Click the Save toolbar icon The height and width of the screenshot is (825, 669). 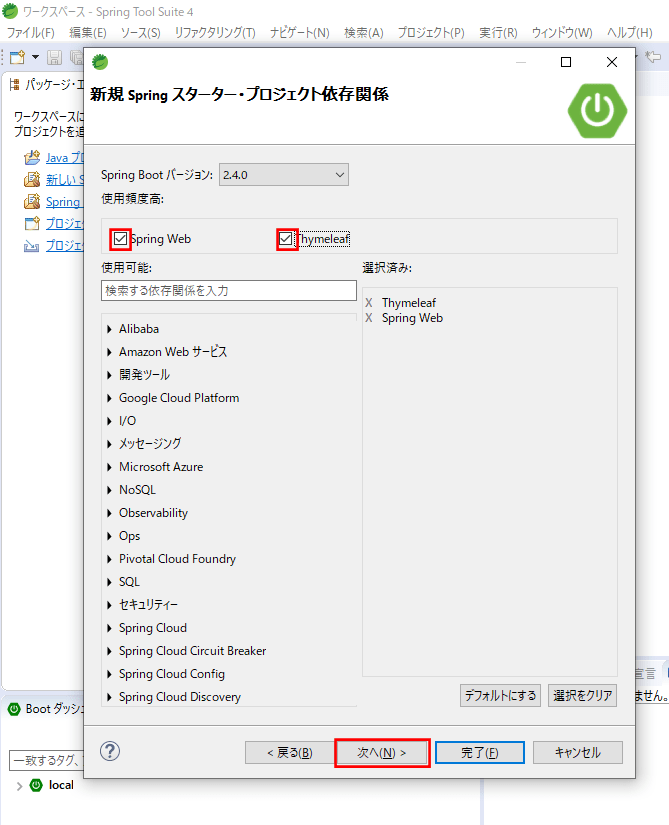55,57
